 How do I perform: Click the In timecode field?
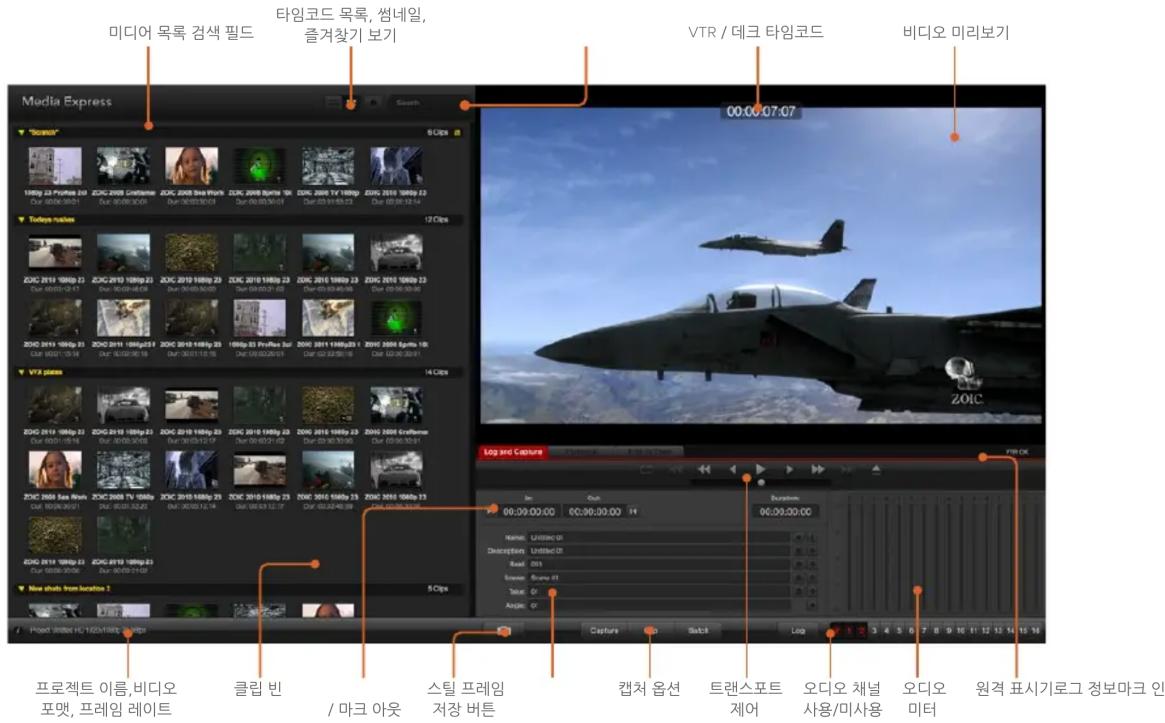529,511
